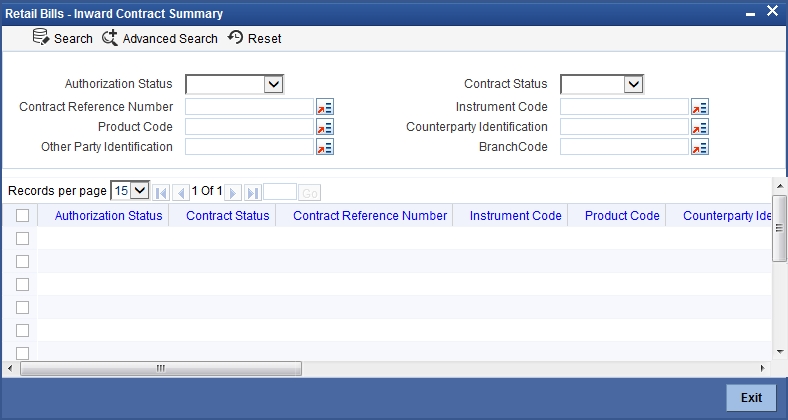Sort by Authorization Status column header
788x420 pixels.
click(109, 216)
